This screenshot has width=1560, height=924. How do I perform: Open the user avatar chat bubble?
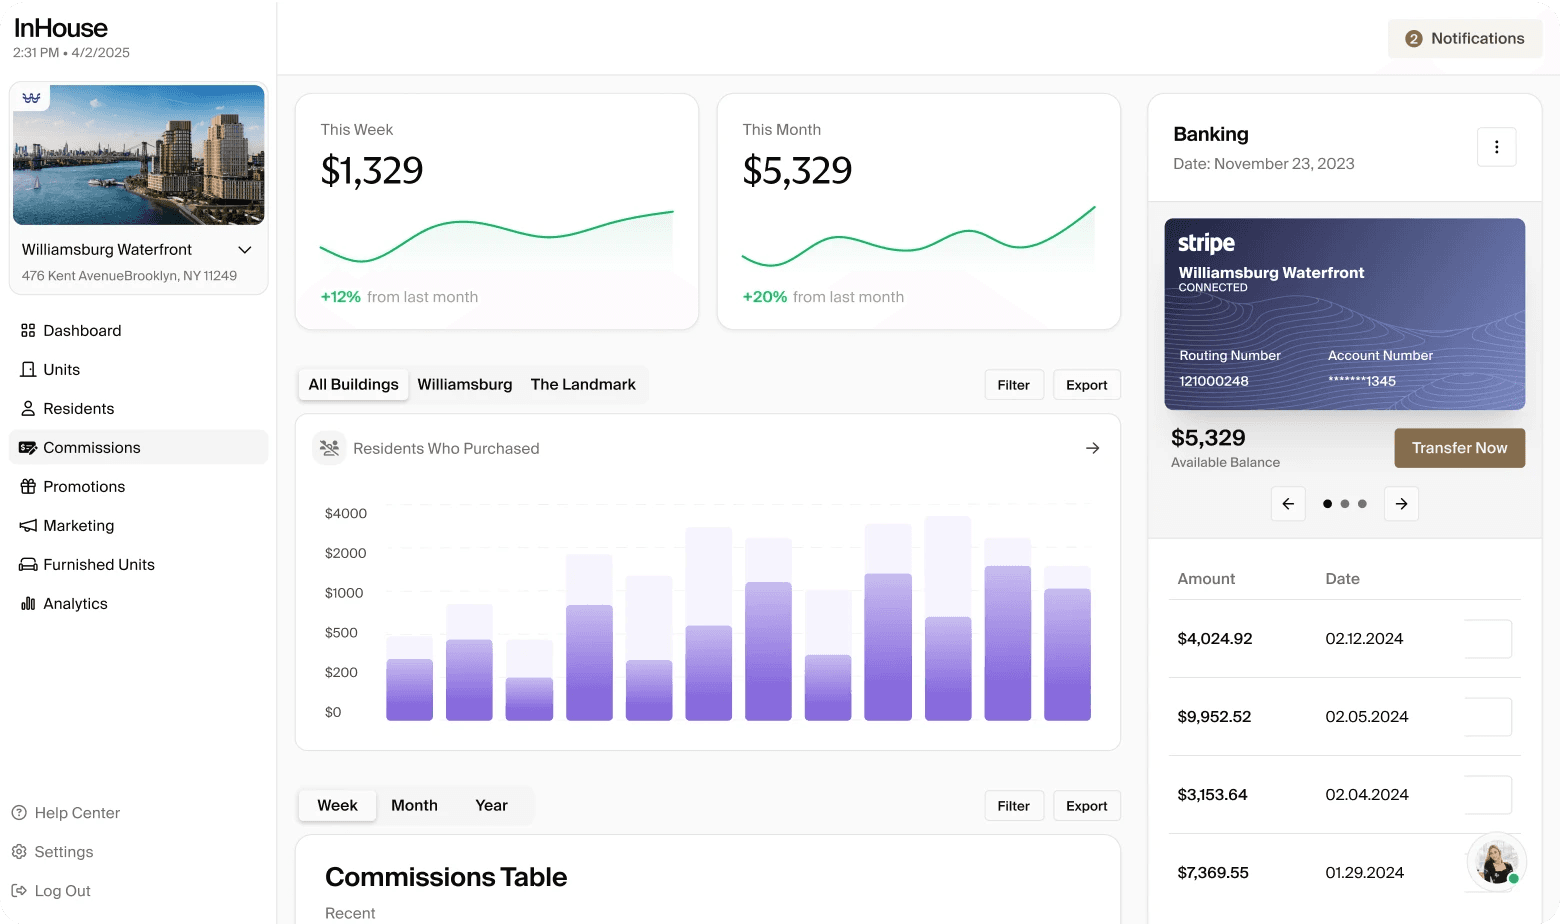click(x=1496, y=861)
